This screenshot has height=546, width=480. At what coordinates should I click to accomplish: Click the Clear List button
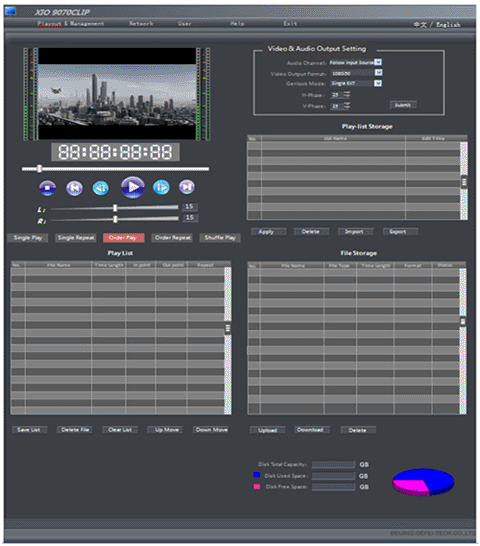point(120,430)
